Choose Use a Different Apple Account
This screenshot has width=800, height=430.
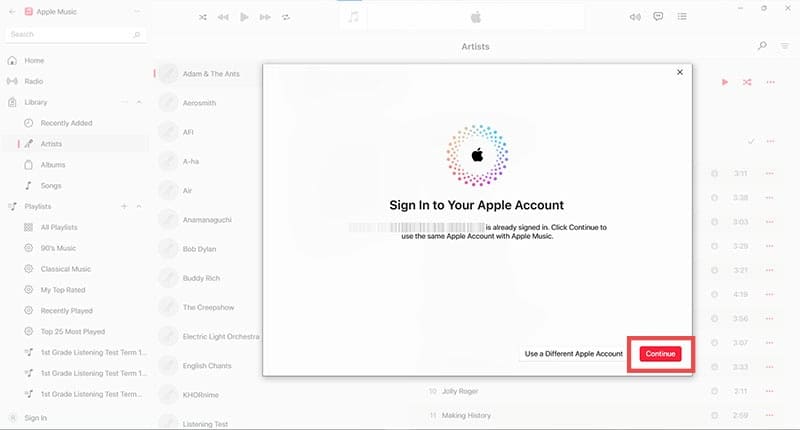tap(573, 353)
